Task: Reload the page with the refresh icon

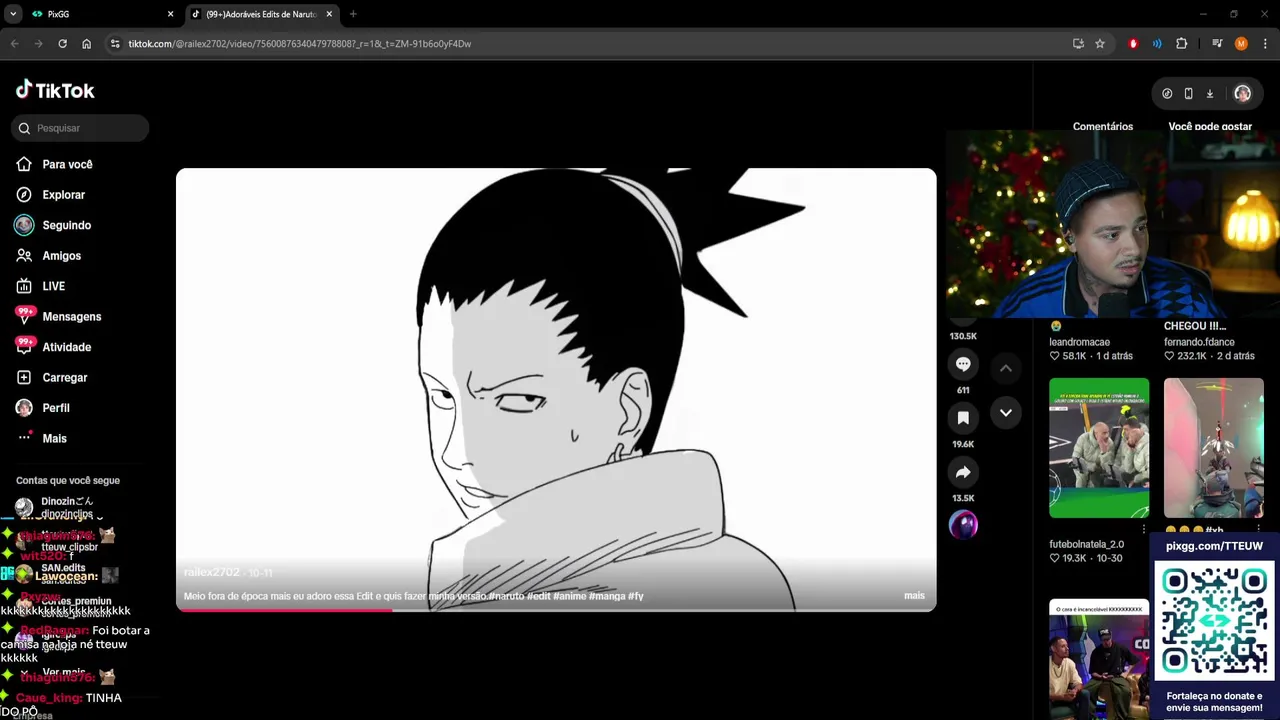Action: coord(62,44)
